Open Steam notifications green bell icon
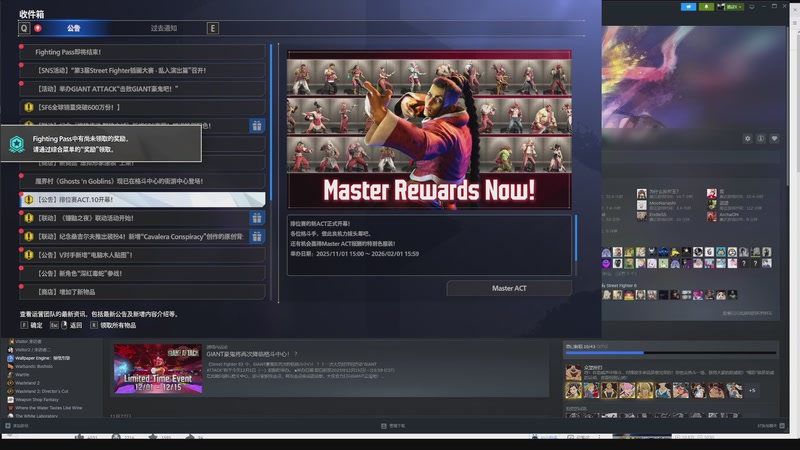The width and height of the screenshot is (800, 450). tap(706, 7)
